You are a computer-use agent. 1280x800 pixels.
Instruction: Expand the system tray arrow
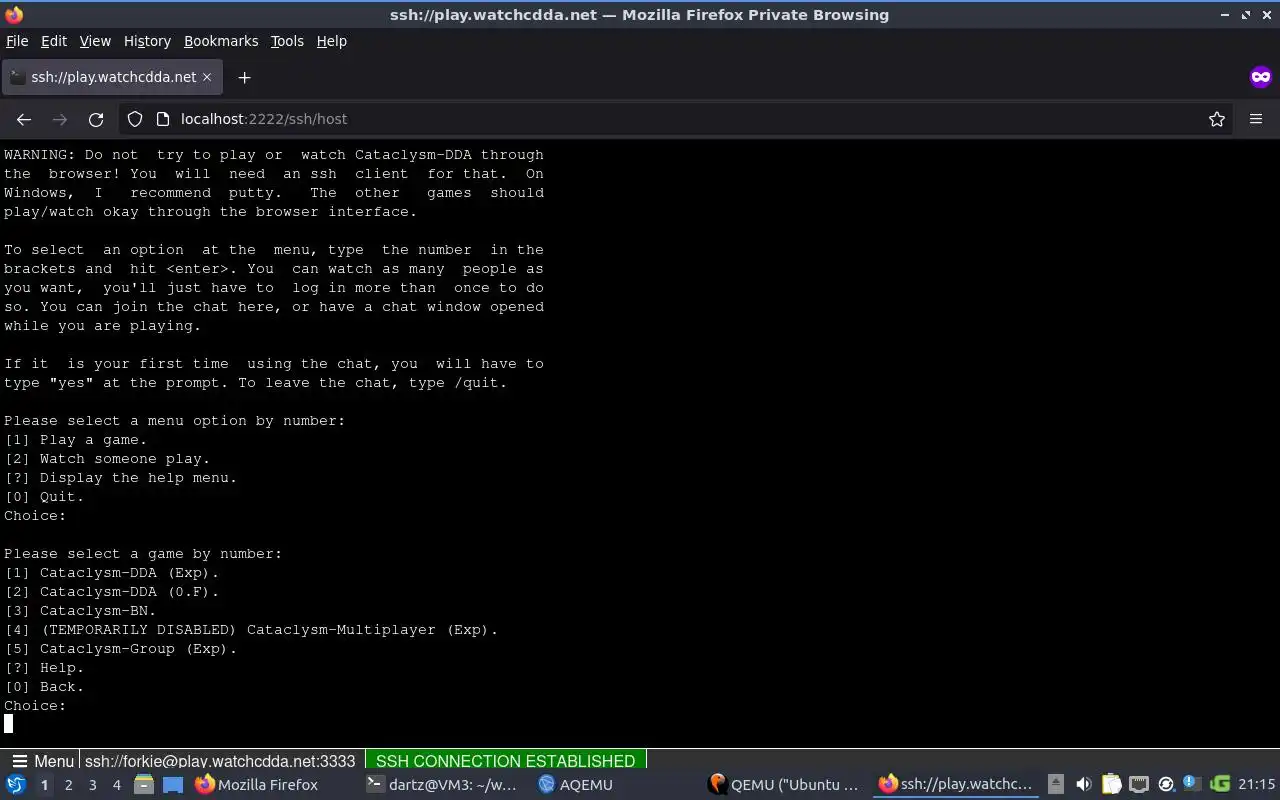click(x=1056, y=785)
